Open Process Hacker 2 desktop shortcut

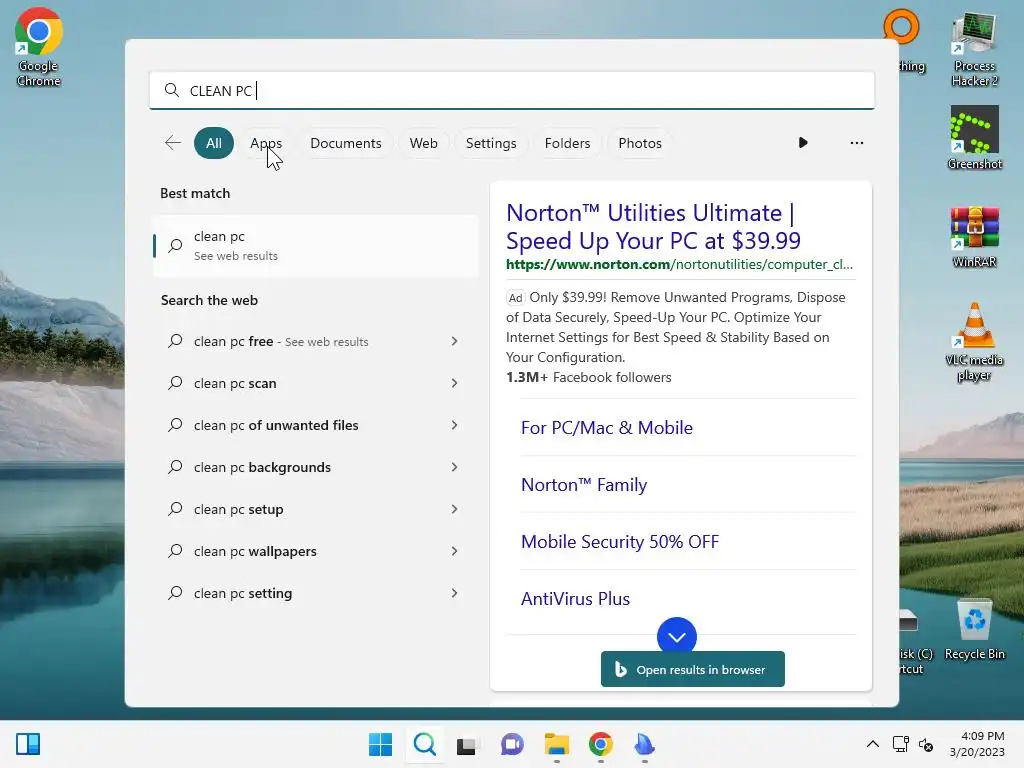974,50
